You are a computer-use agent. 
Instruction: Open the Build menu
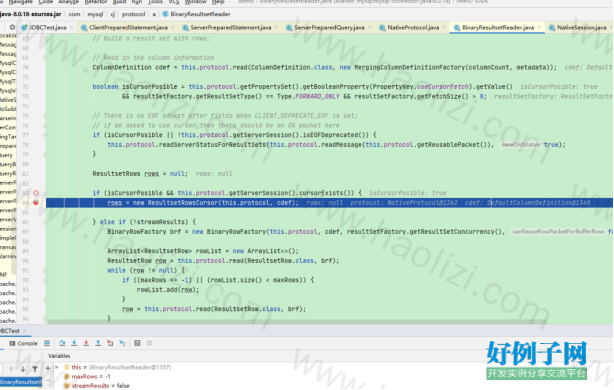(119, 2)
